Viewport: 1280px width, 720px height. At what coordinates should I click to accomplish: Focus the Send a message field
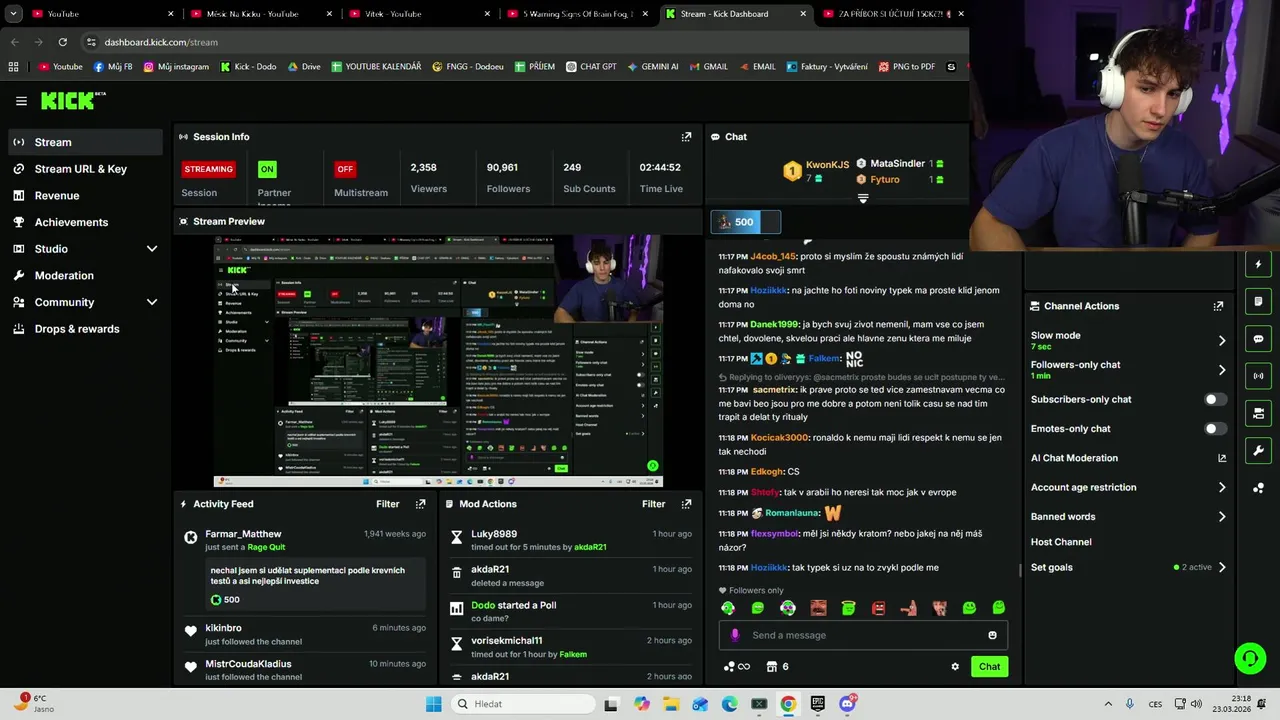pyautogui.click(x=863, y=635)
